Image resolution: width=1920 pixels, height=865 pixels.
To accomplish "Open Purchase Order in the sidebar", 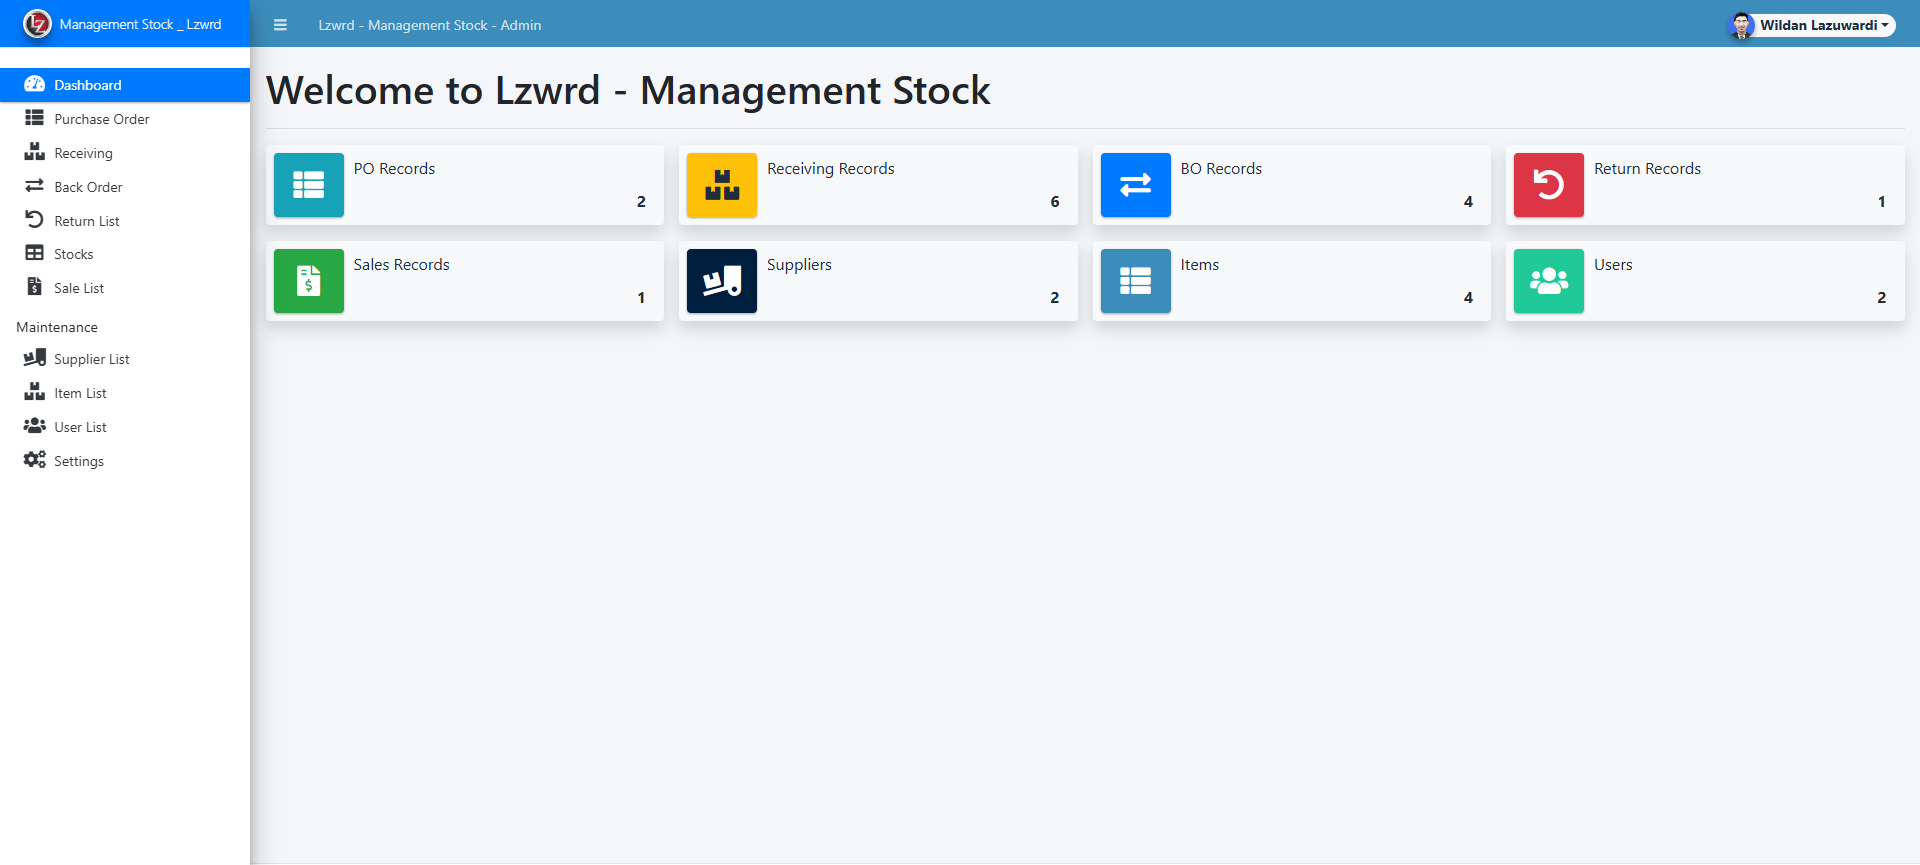I will 101,119.
